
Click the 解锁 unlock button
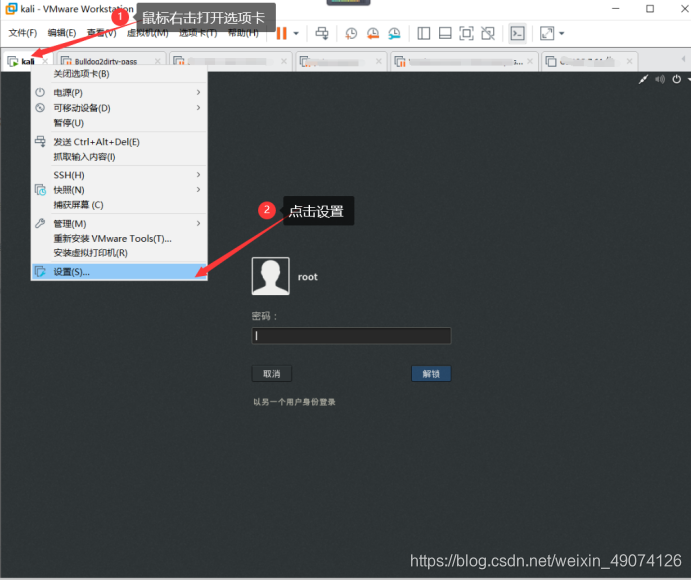coord(431,374)
